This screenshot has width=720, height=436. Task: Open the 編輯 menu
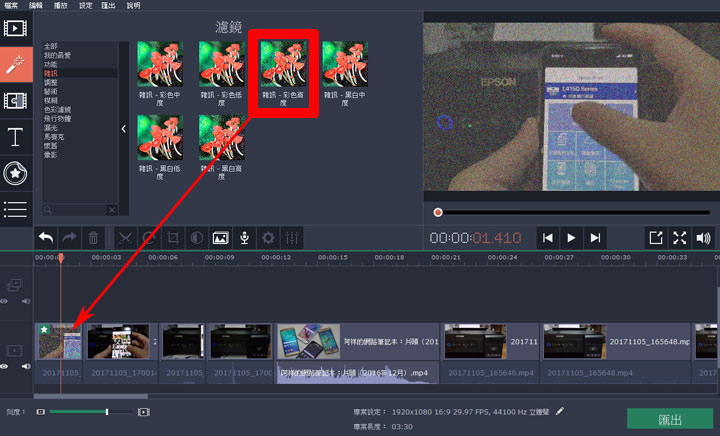tap(36, 6)
